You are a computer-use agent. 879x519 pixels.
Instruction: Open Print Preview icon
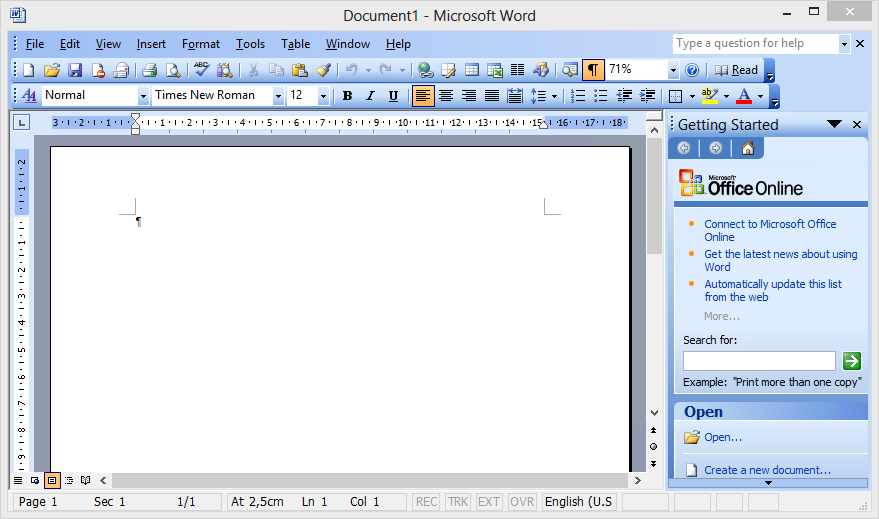(x=173, y=70)
